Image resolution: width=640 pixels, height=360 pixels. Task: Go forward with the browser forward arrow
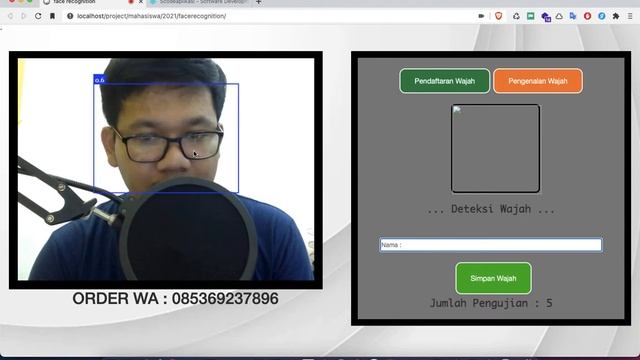[x=24, y=16]
